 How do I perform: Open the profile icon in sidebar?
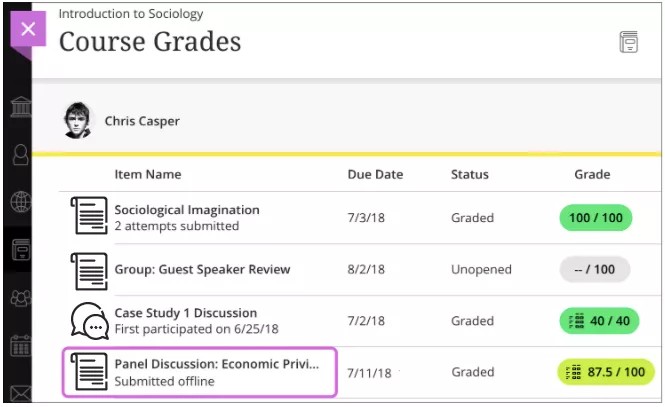point(20,154)
